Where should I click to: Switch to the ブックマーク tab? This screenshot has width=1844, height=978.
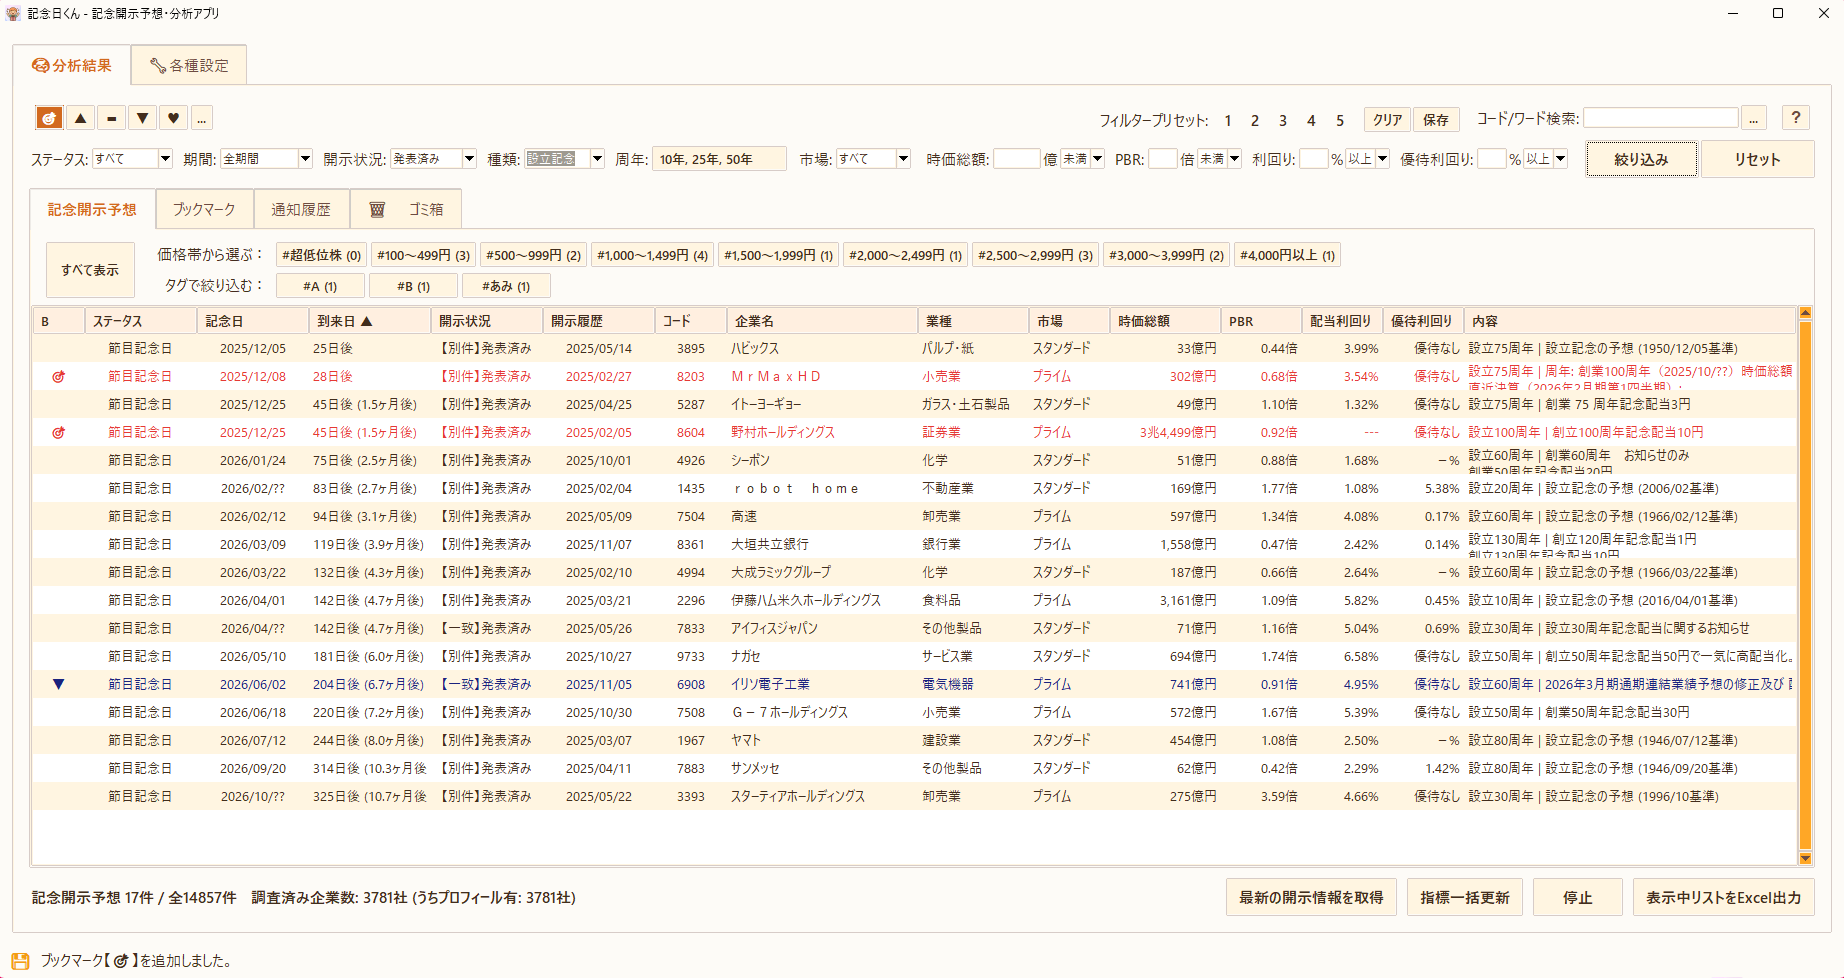pyautogui.click(x=204, y=209)
